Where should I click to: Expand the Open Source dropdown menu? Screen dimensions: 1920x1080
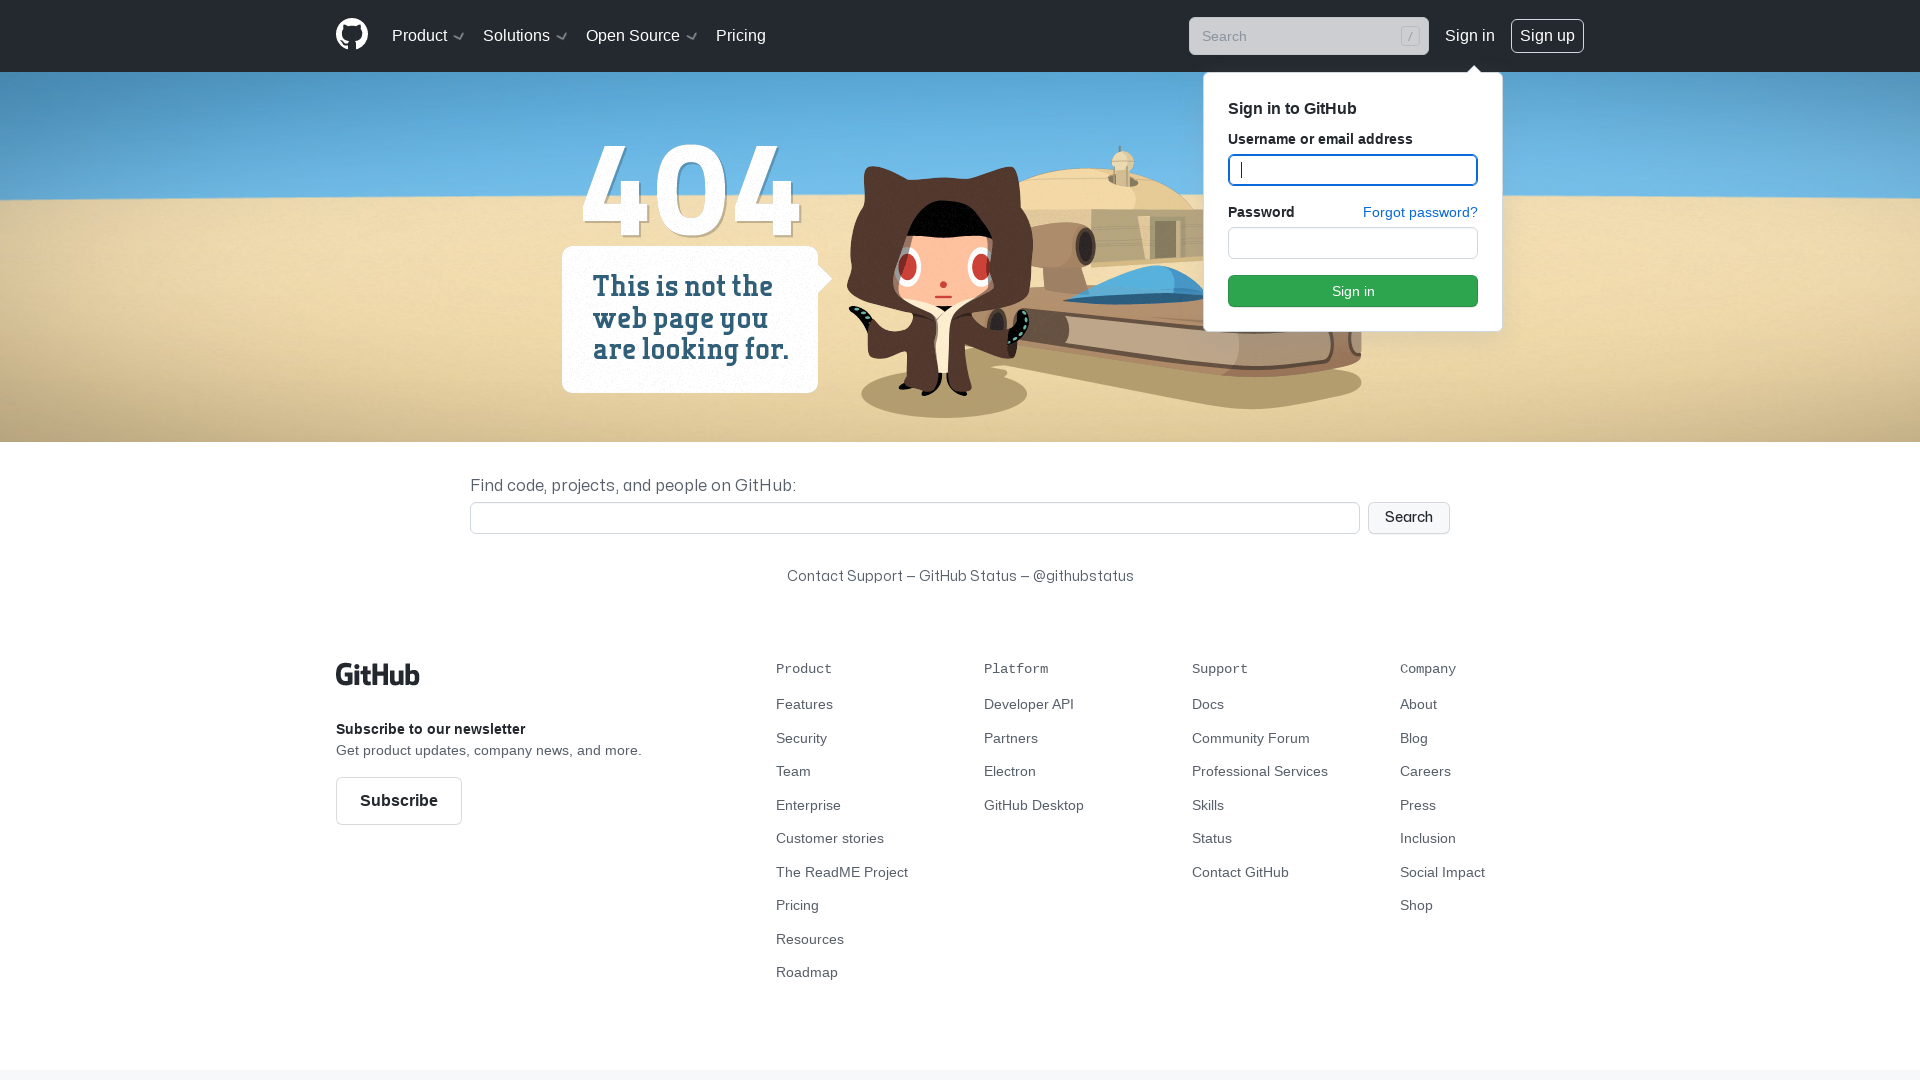[641, 36]
